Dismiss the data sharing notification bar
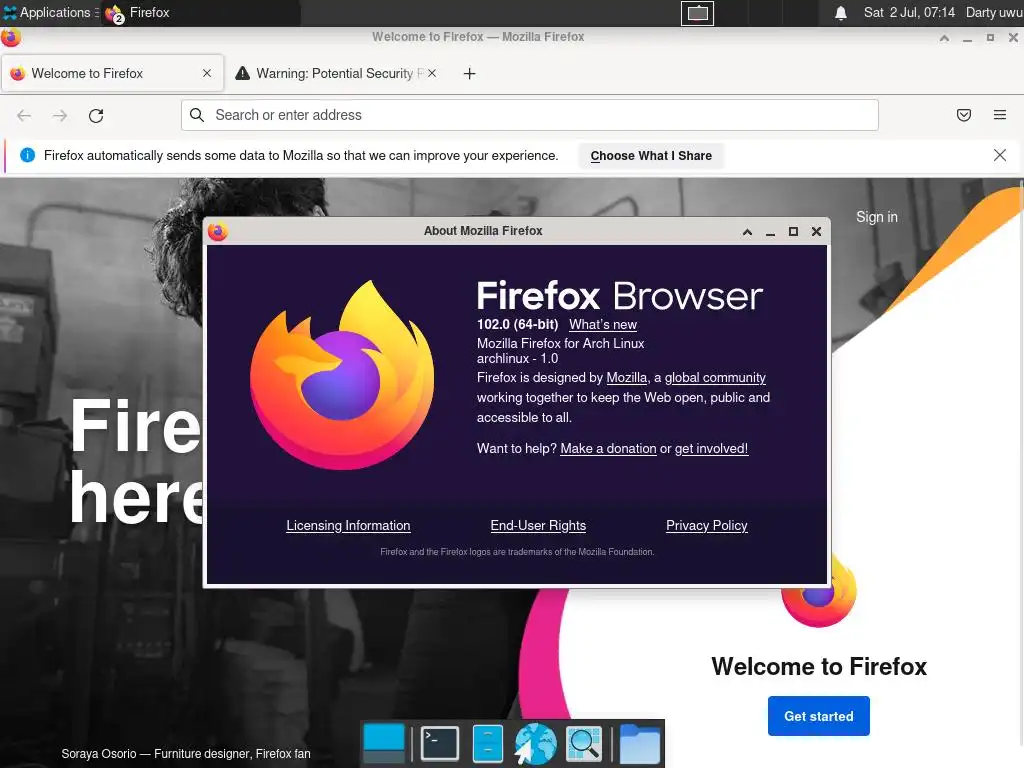The height and width of the screenshot is (768, 1024). coord(1000,155)
